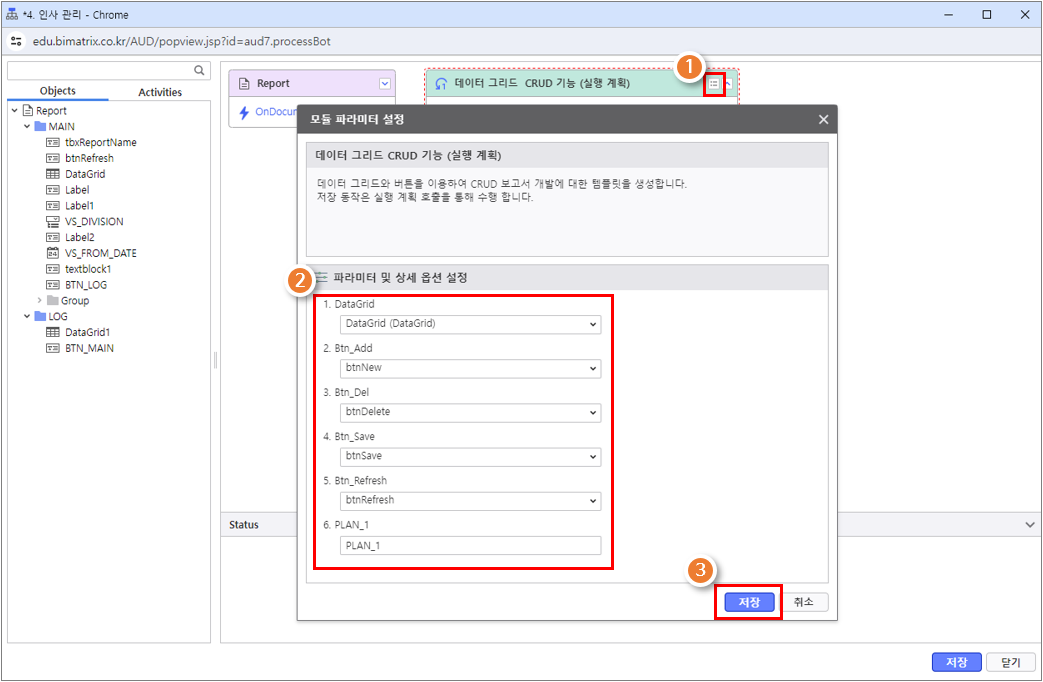This screenshot has width=1043, height=682.
Task: Click the OnDocument lightning bolt event icon
Action: coord(243,112)
